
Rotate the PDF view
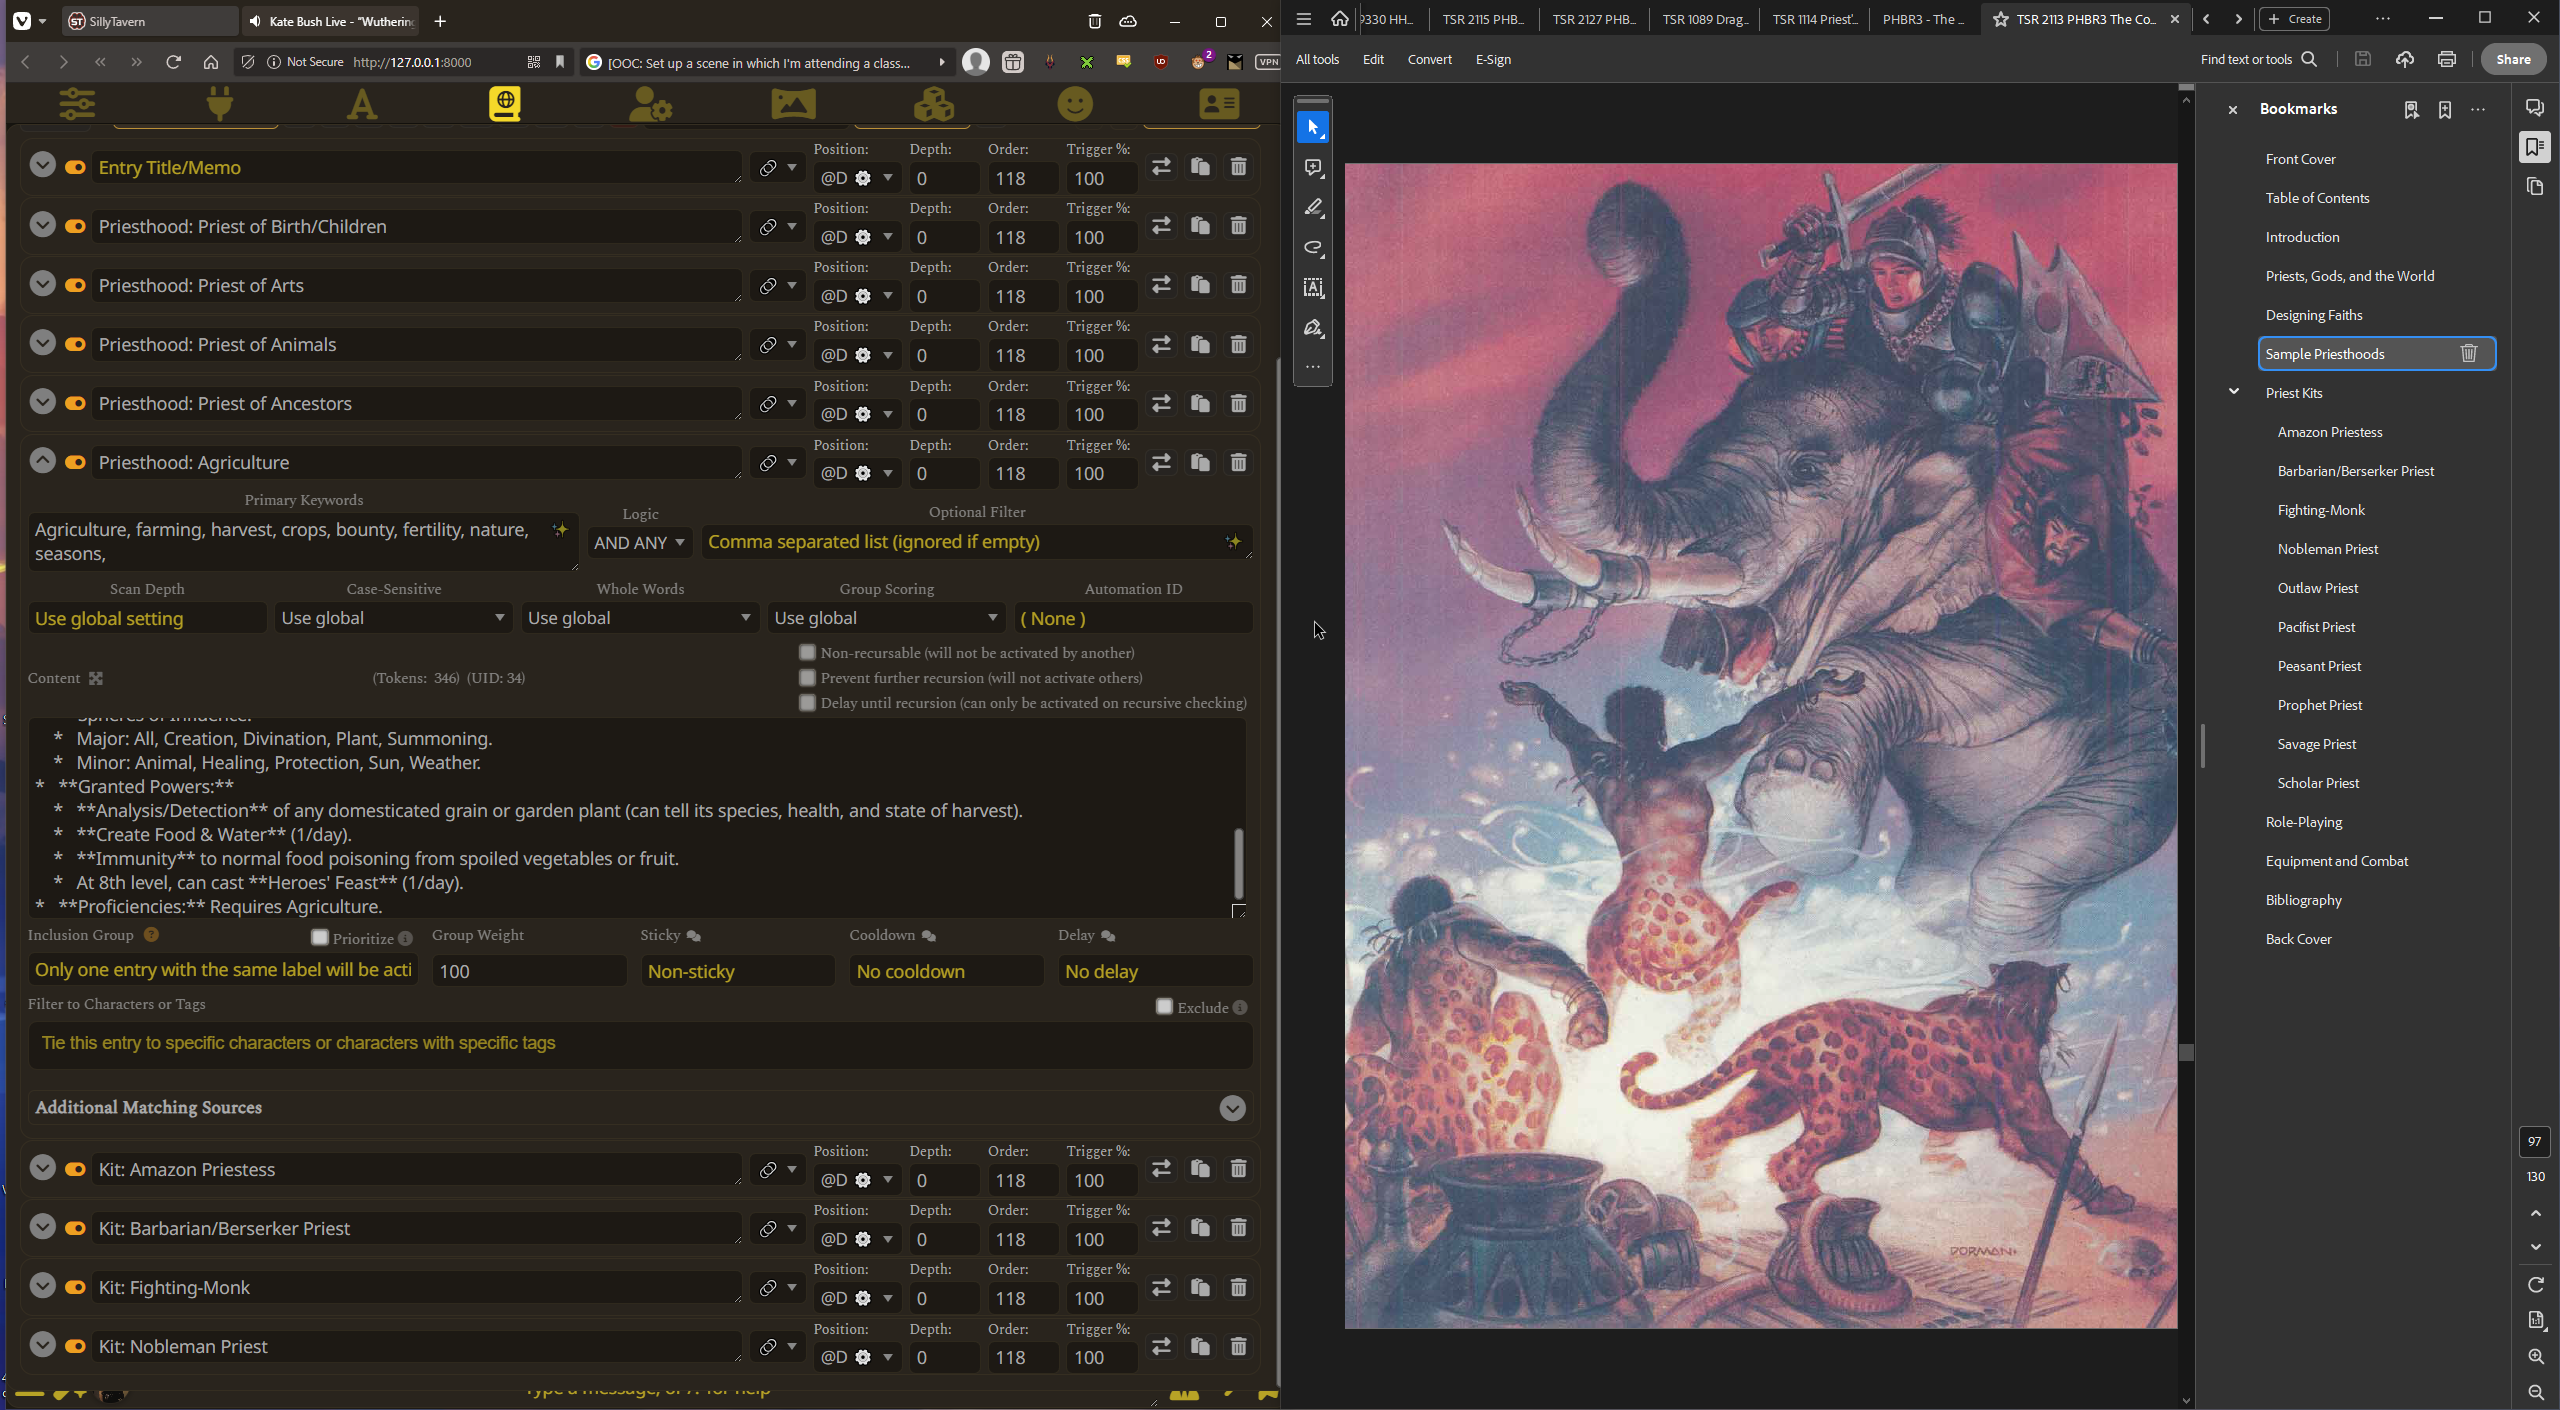[2536, 1285]
